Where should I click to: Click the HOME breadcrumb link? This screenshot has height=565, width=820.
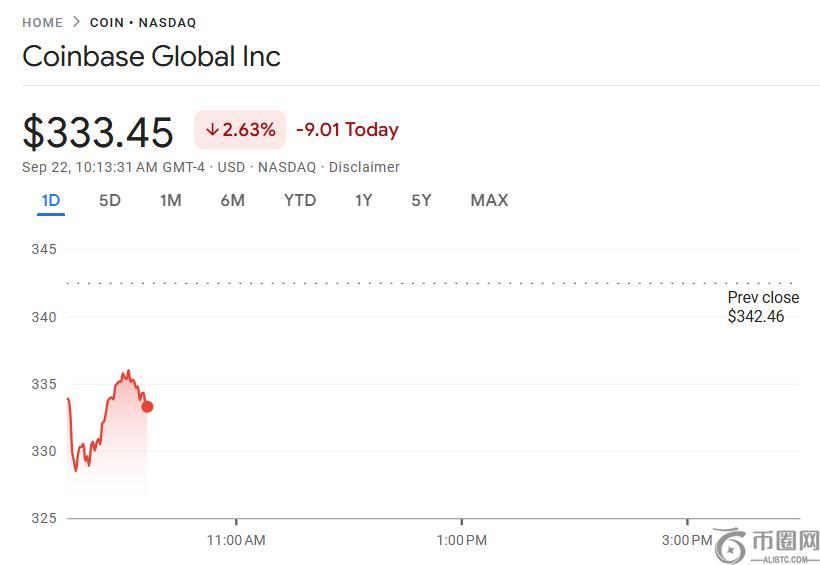[x=42, y=22]
